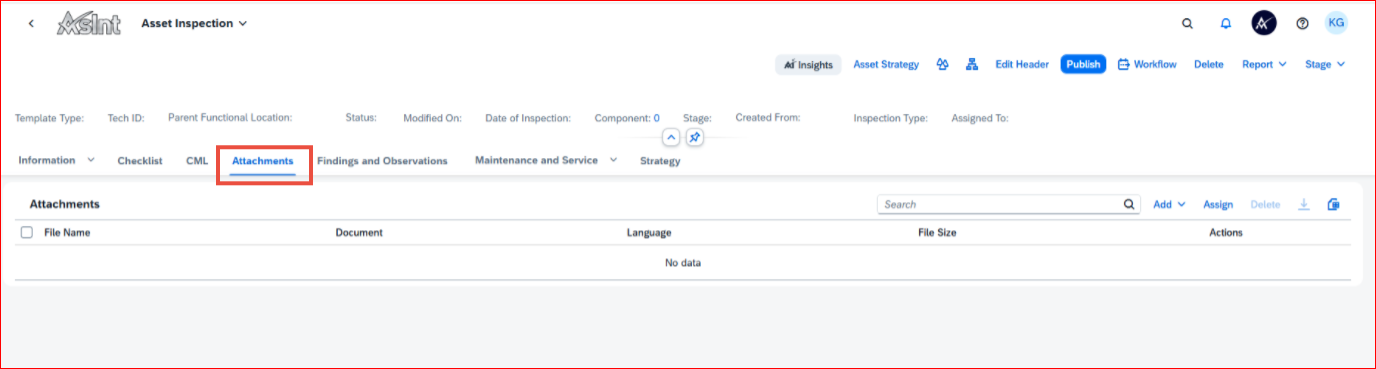Viewport: 1376px width, 369px height.
Task: Click the dark round AsInt assistant icon
Action: click(1264, 23)
